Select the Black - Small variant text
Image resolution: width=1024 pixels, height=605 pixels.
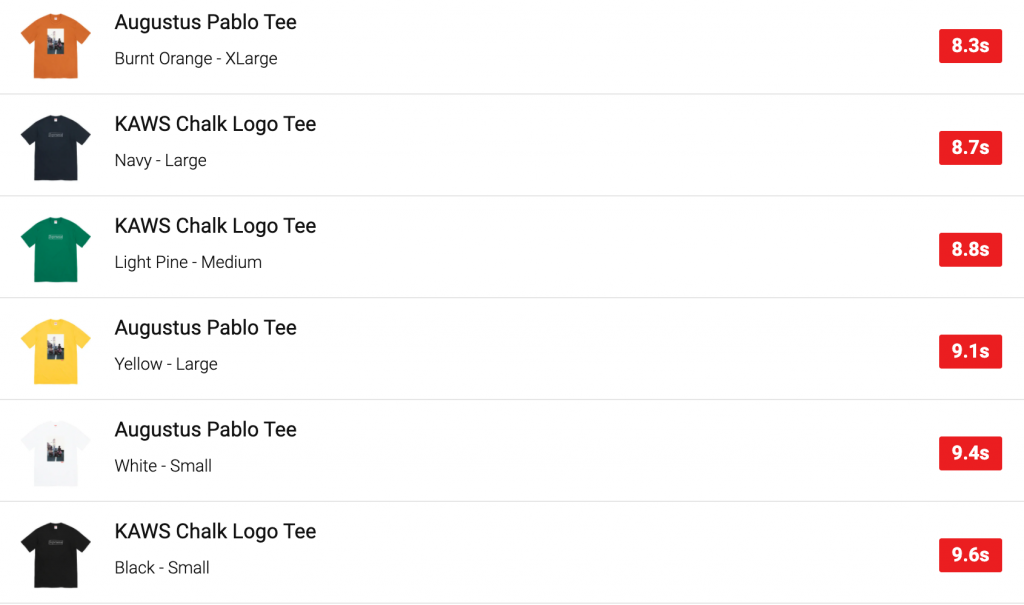point(162,568)
